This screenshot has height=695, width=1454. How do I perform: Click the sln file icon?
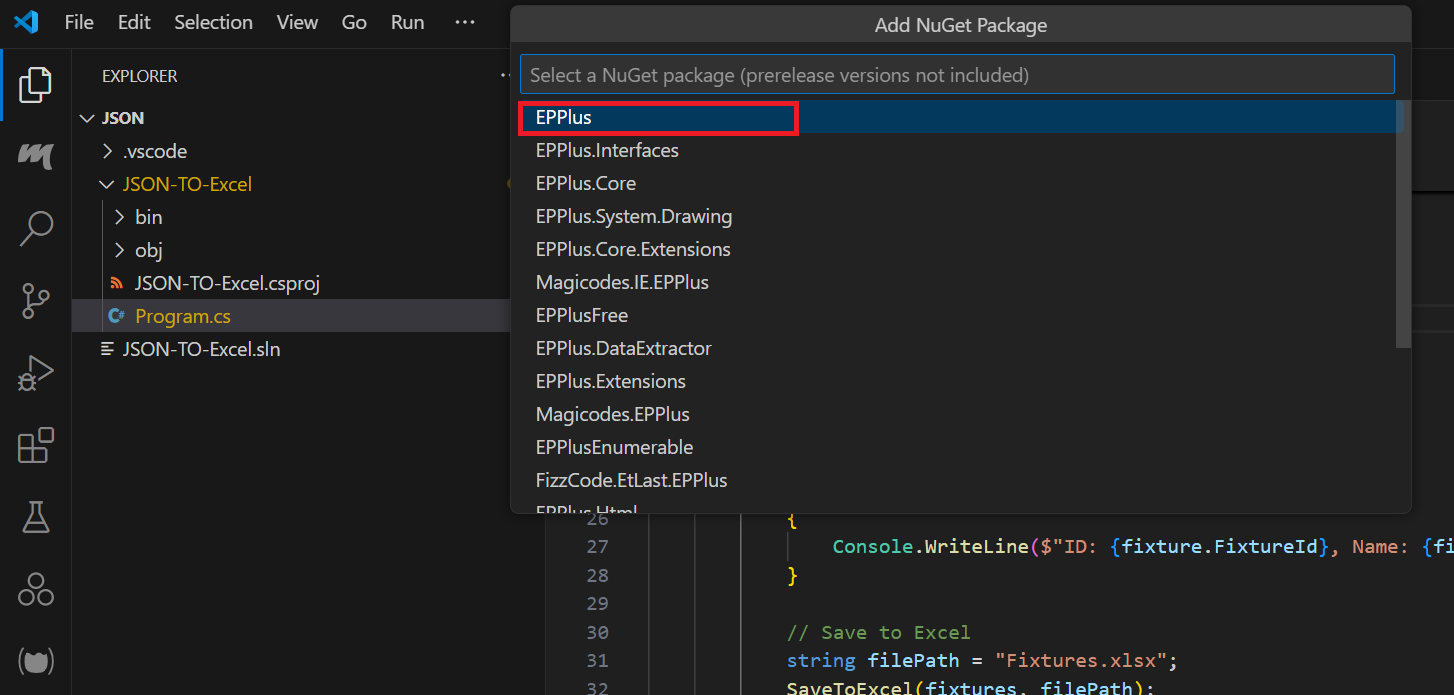pos(108,349)
